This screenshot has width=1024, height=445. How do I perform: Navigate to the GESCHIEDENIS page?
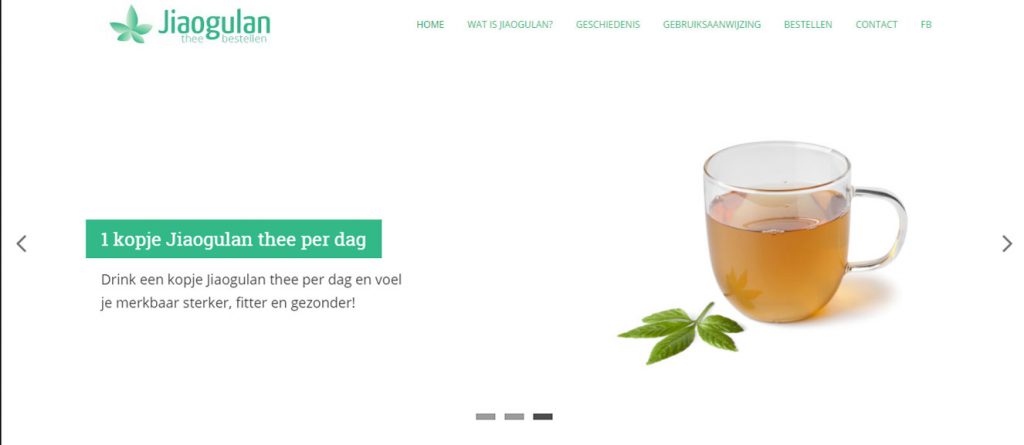tap(608, 25)
